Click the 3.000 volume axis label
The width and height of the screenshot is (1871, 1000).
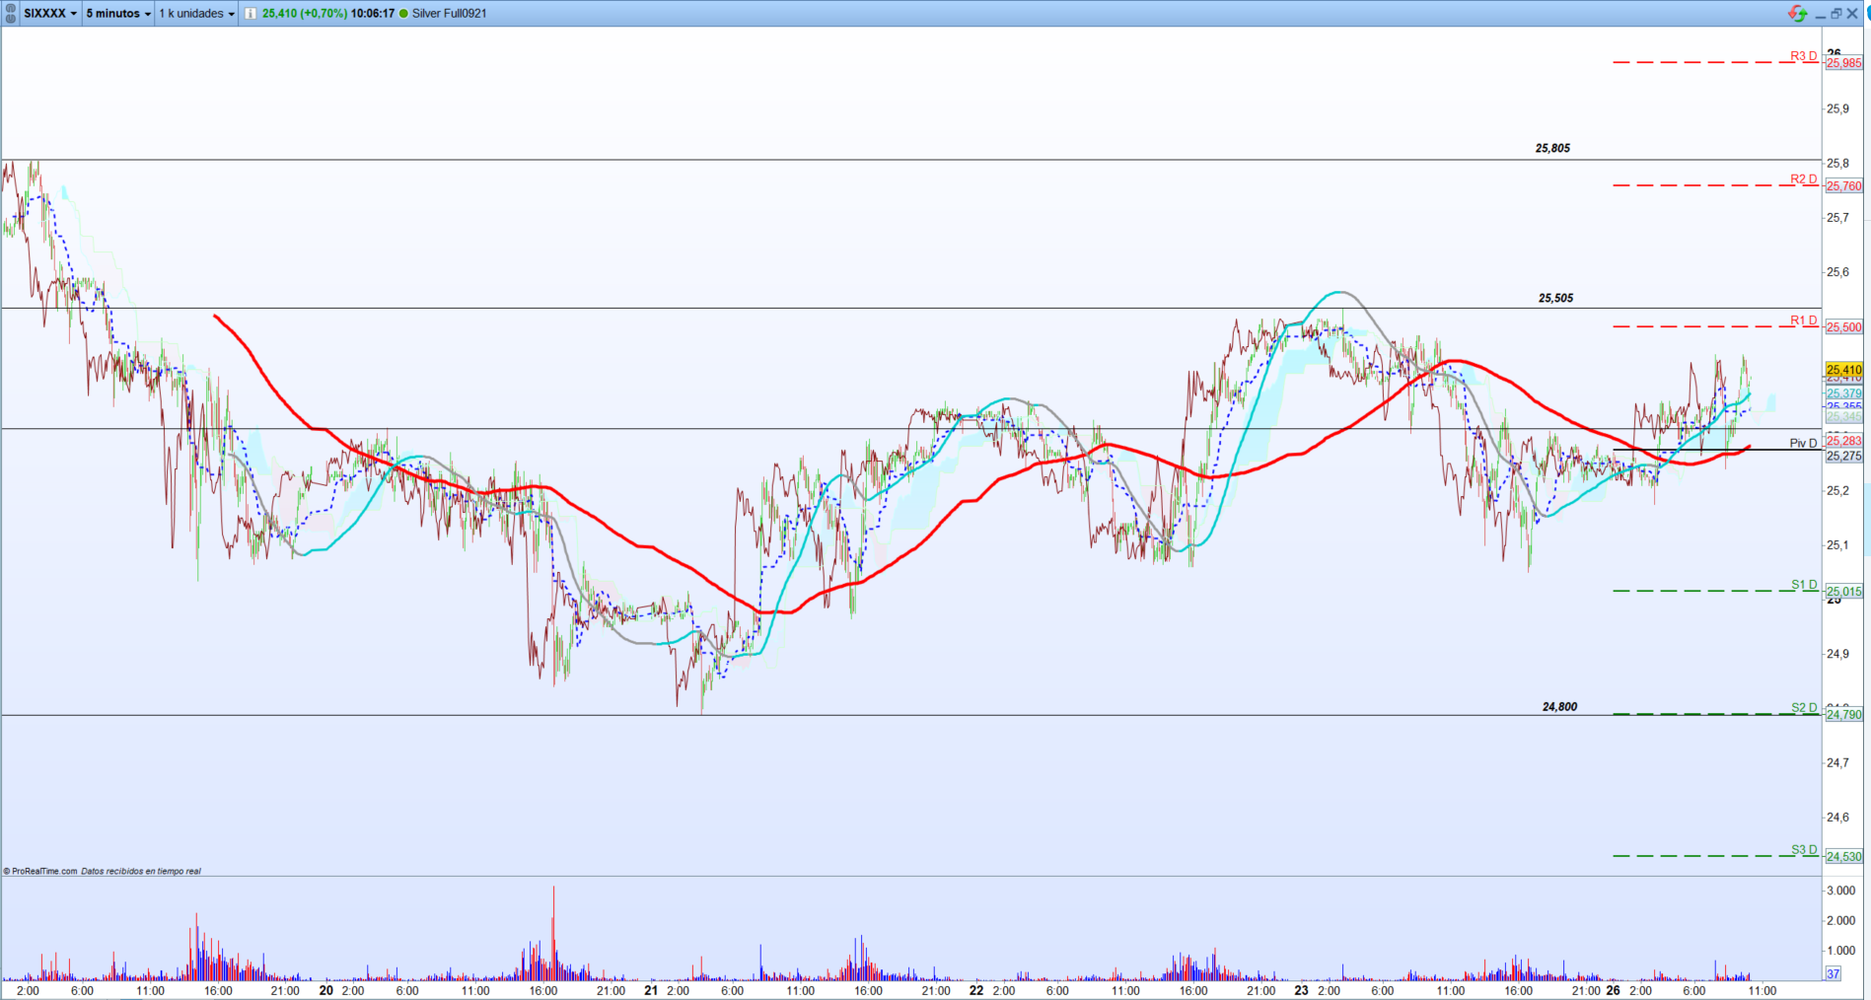[1841, 891]
